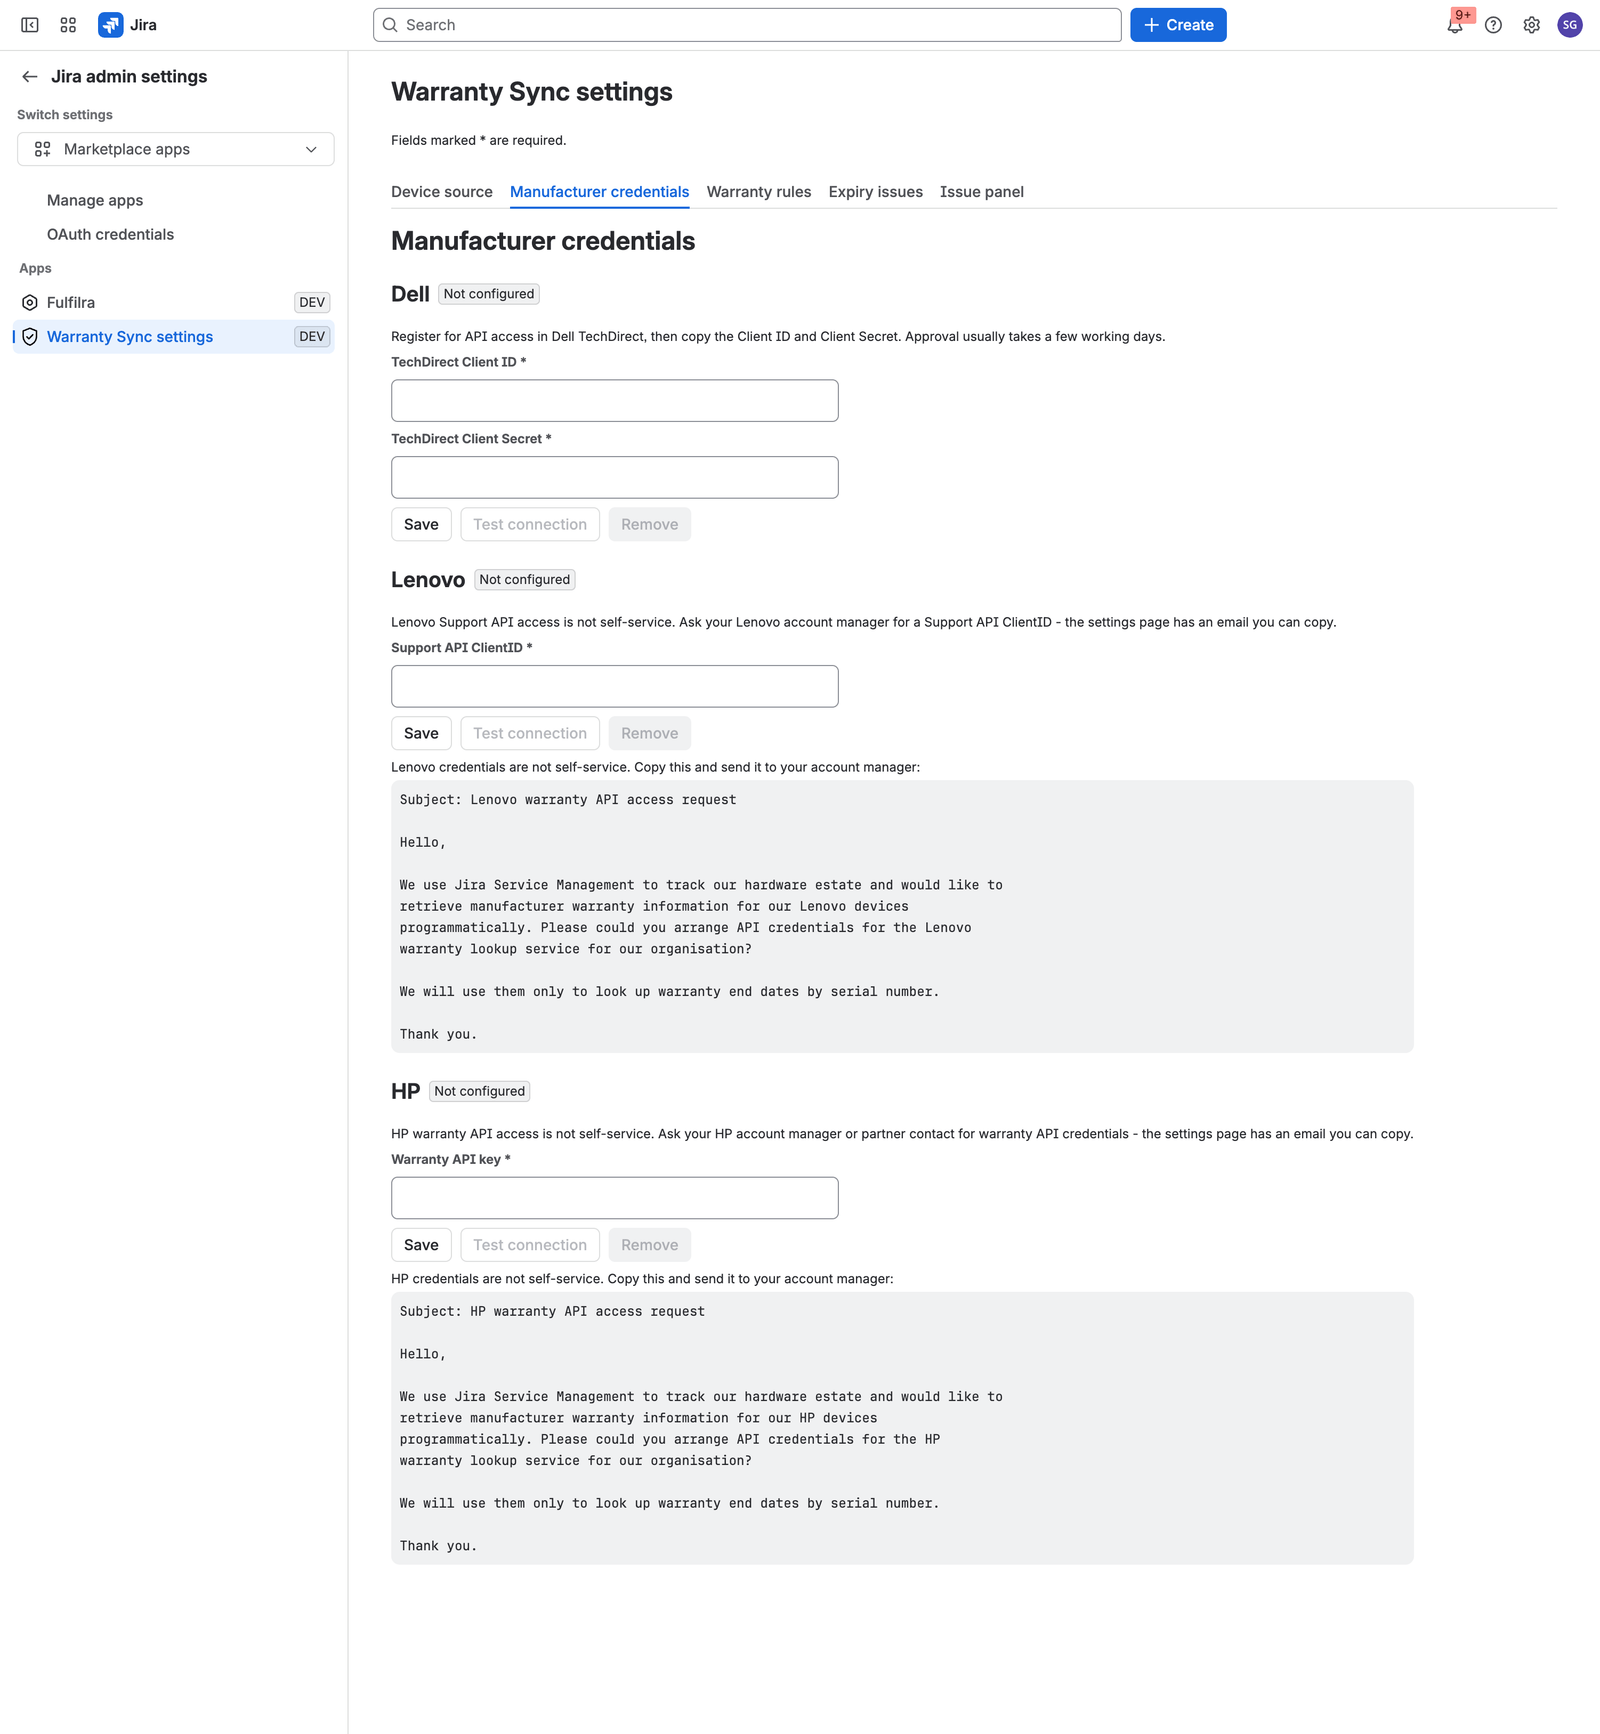
Task: Save the Dell TechDirect credentials
Action: (421, 525)
